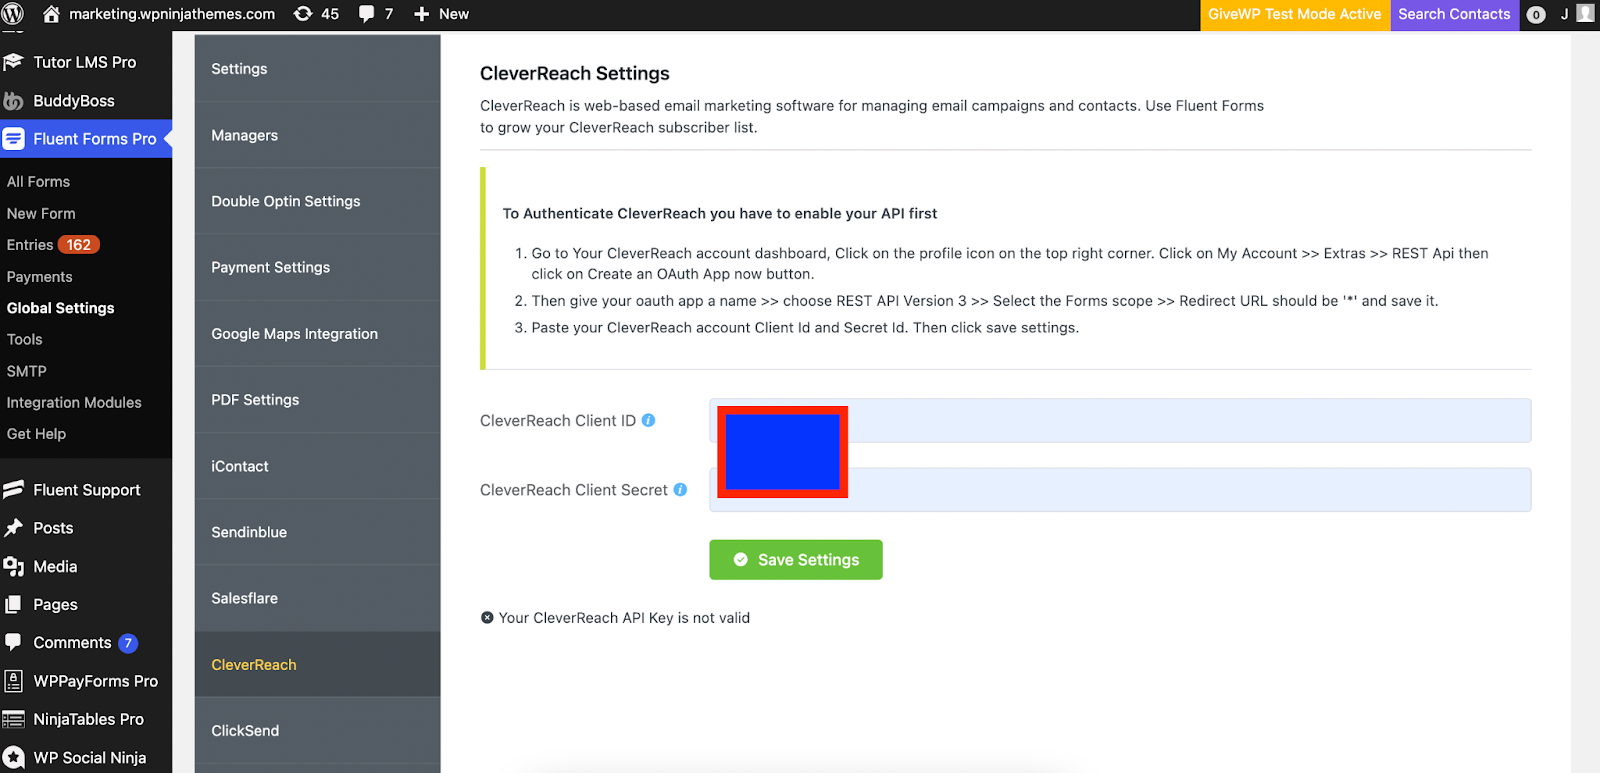Viewport: 1600px width, 773px height.
Task: Open Get Help submenu item
Action: coord(36,434)
